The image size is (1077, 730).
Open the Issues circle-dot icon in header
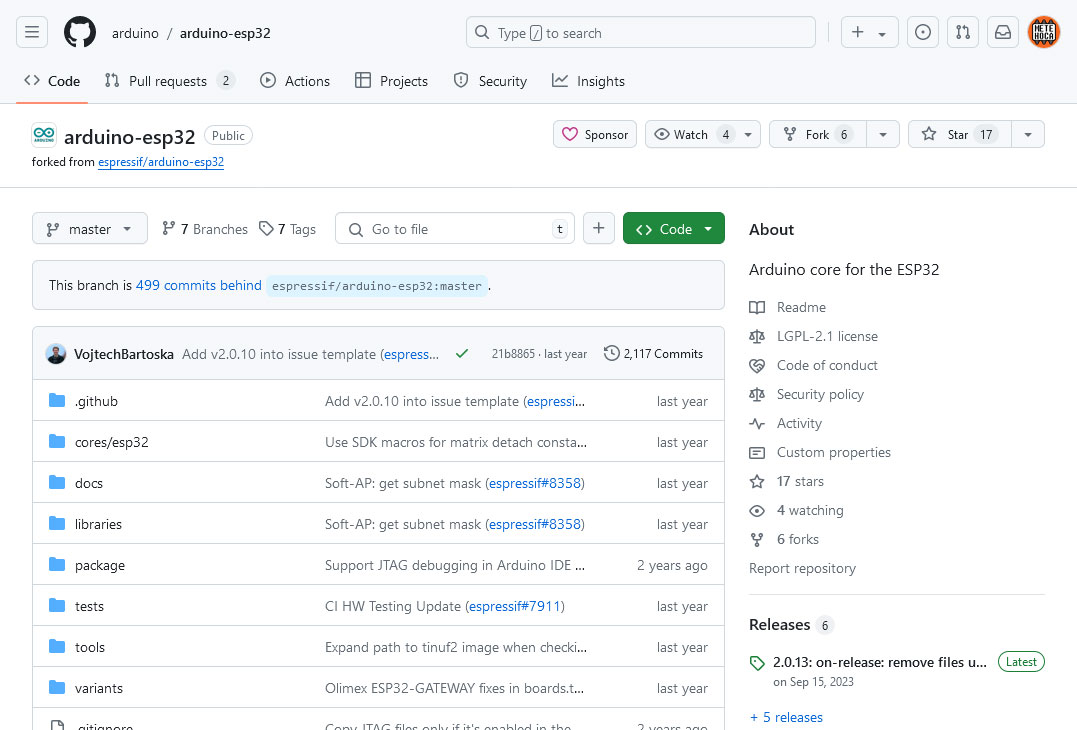[922, 32]
